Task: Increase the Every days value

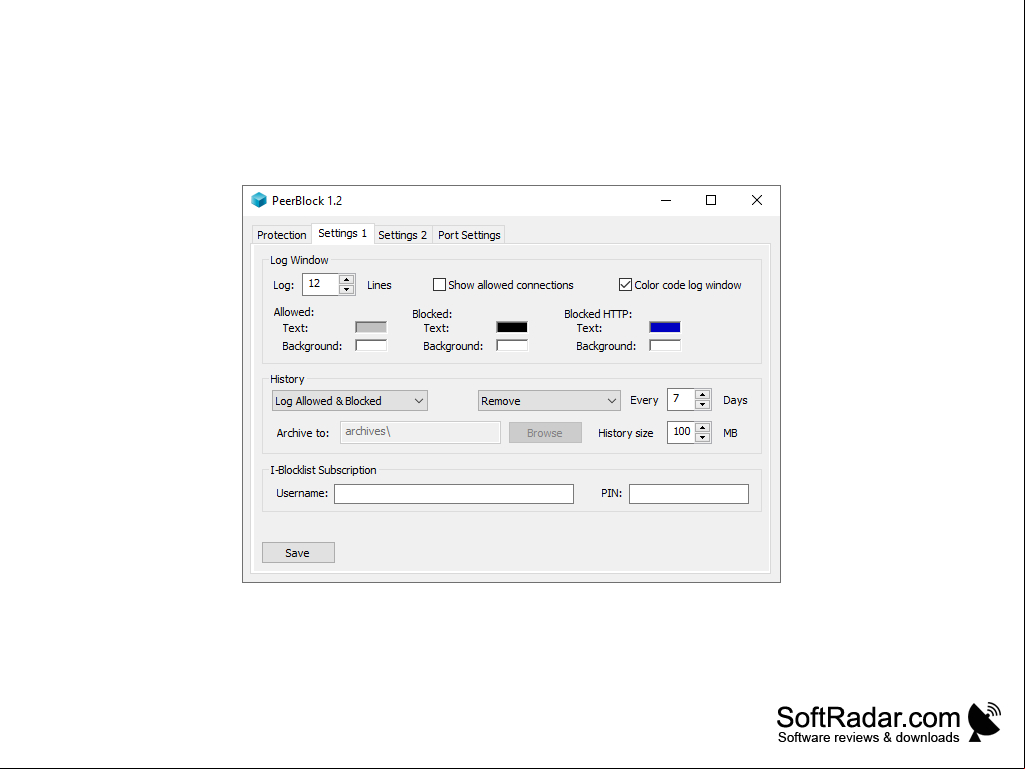Action: 703,395
